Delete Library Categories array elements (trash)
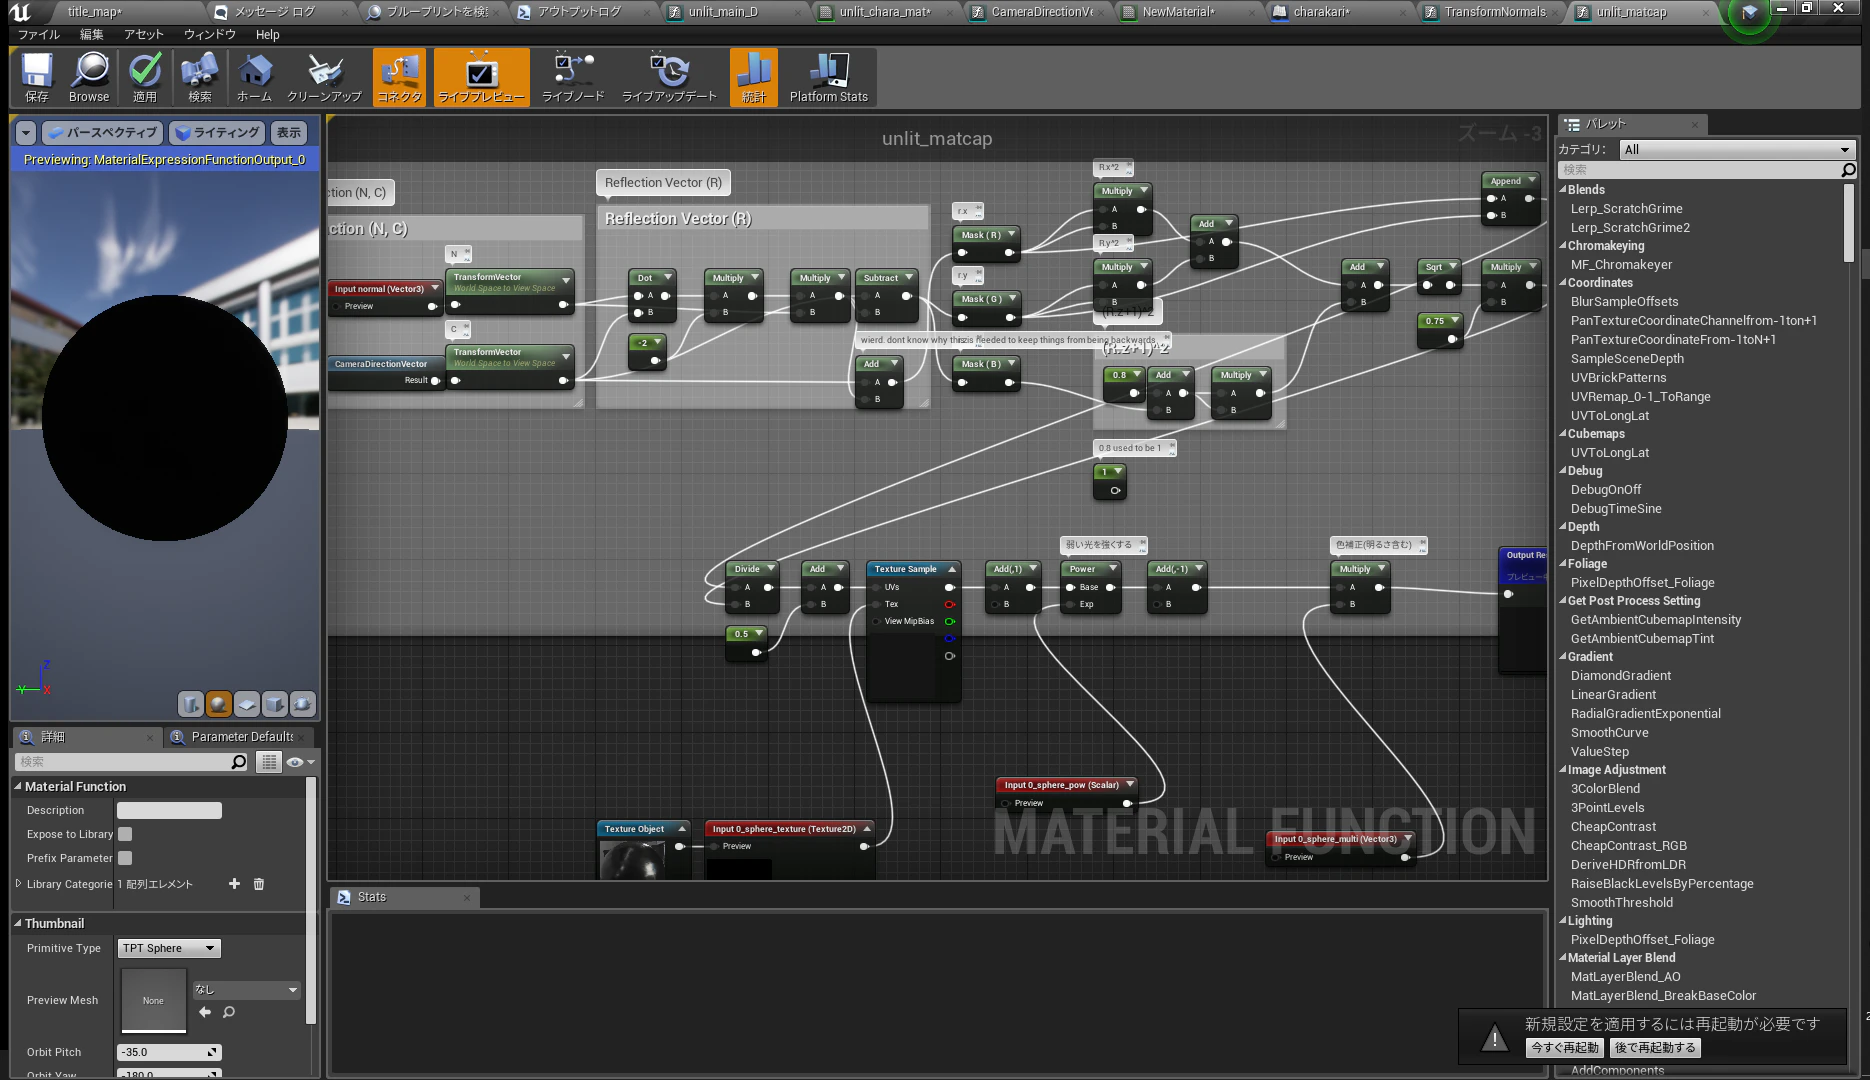Image resolution: width=1870 pixels, height=1080 pixels. pyautogui.click(x=259, y=884)
